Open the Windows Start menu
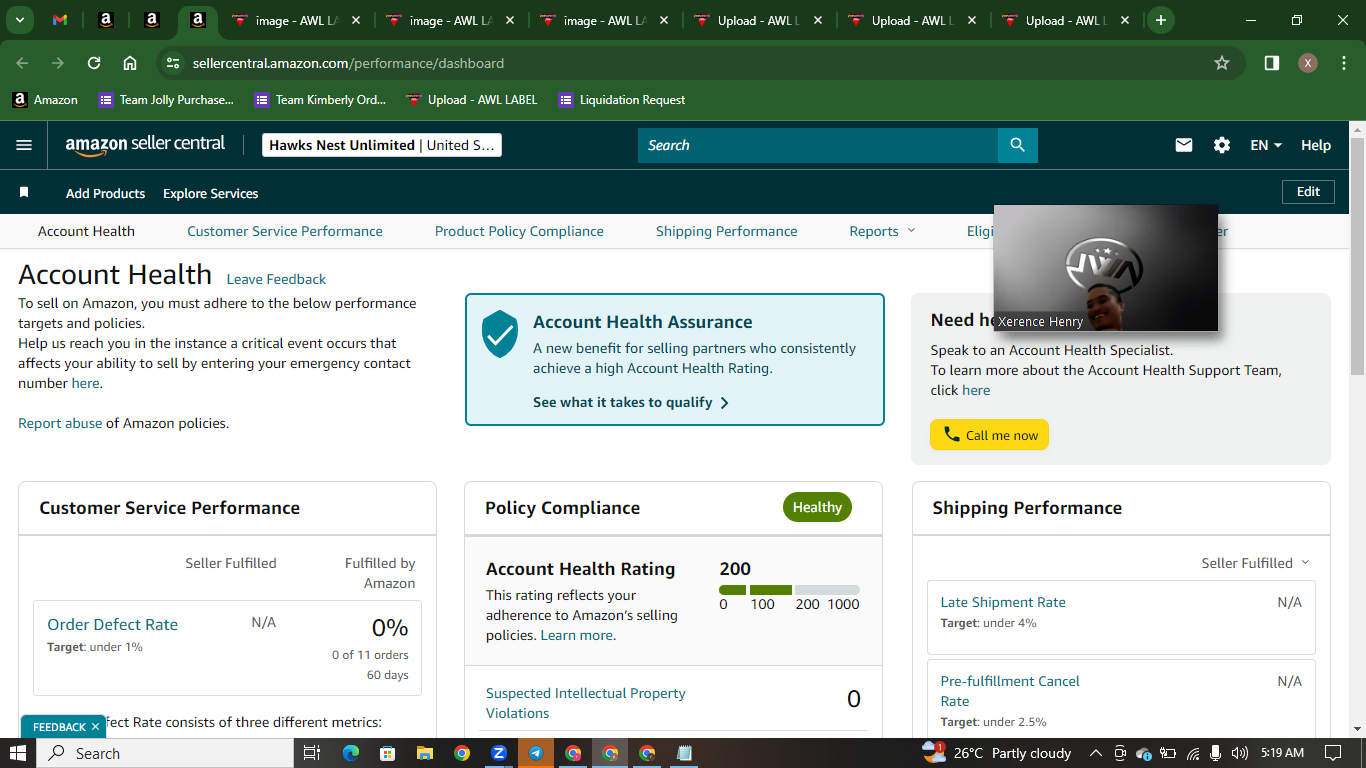This screenshot has width=1366, height=768. click(x=18, y=753)
